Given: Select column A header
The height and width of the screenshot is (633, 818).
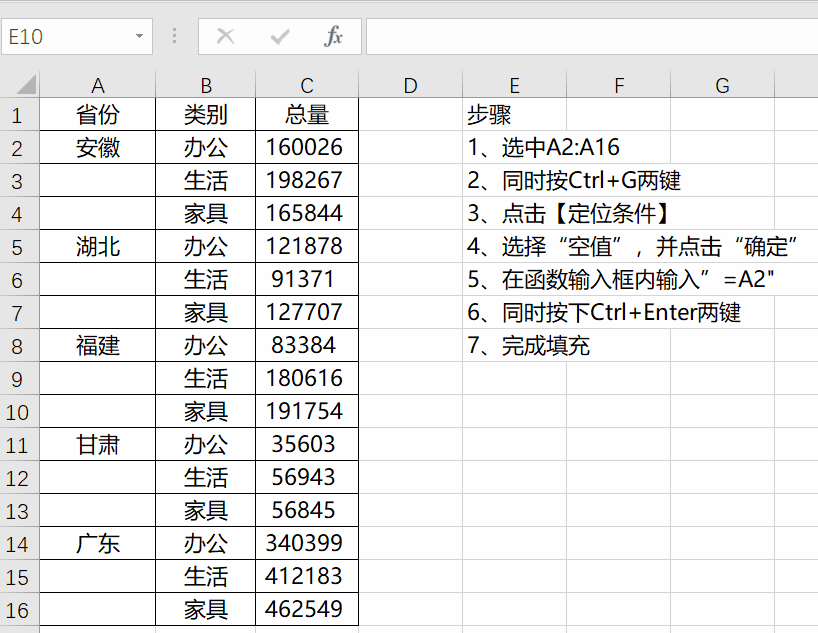Looking at the screenshot, I should click(98, 86).
